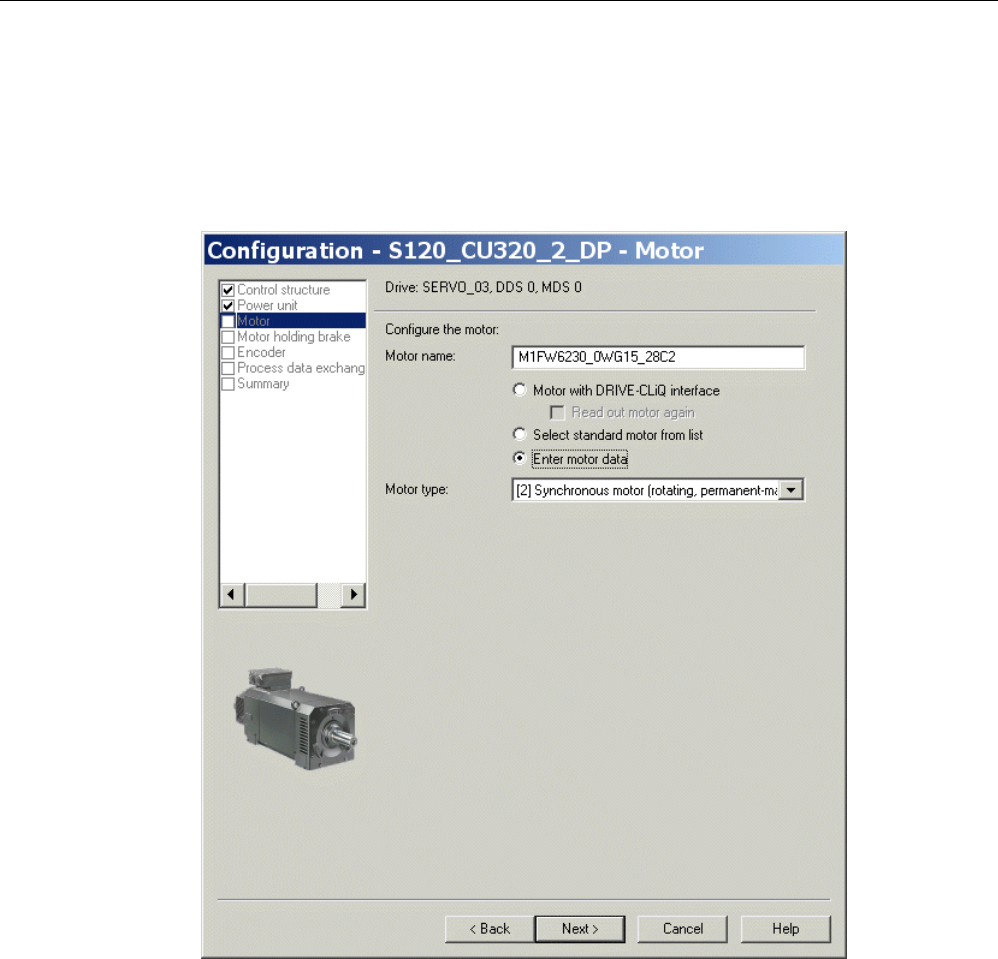Click the step list horizontal scrollbar thumb
Screen dimensions: 998x959
pos(281,595)
